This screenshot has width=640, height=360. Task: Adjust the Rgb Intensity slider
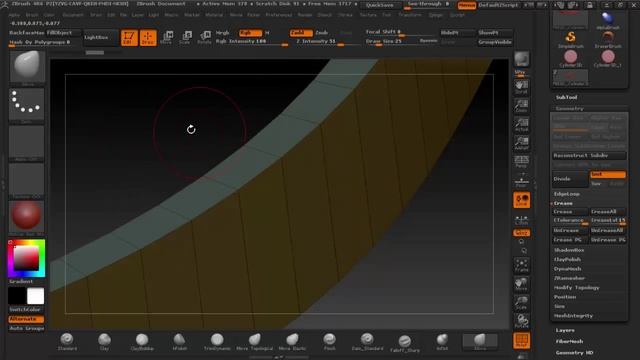252,42
